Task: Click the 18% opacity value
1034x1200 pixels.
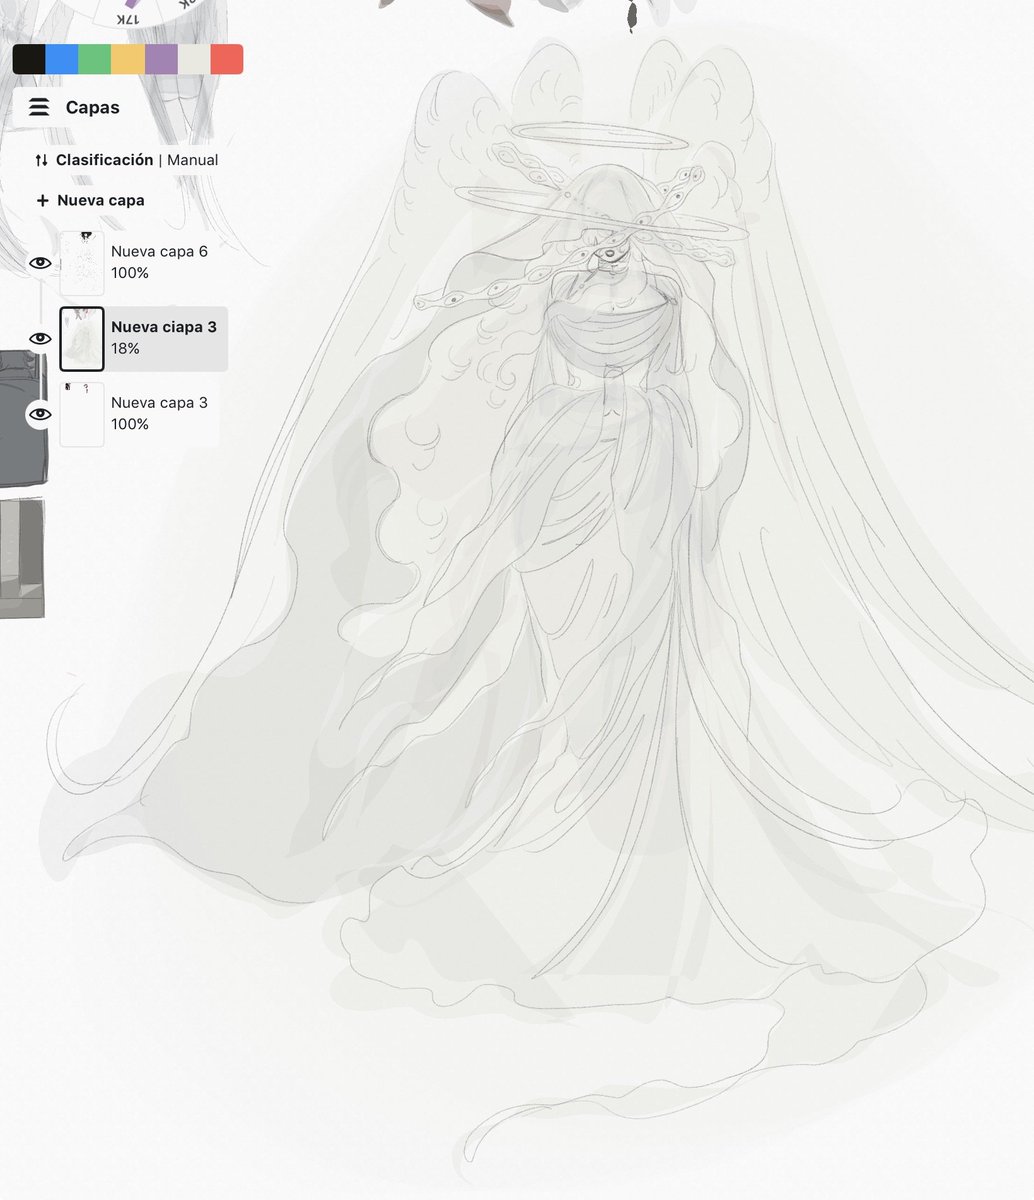Action: 125,349
